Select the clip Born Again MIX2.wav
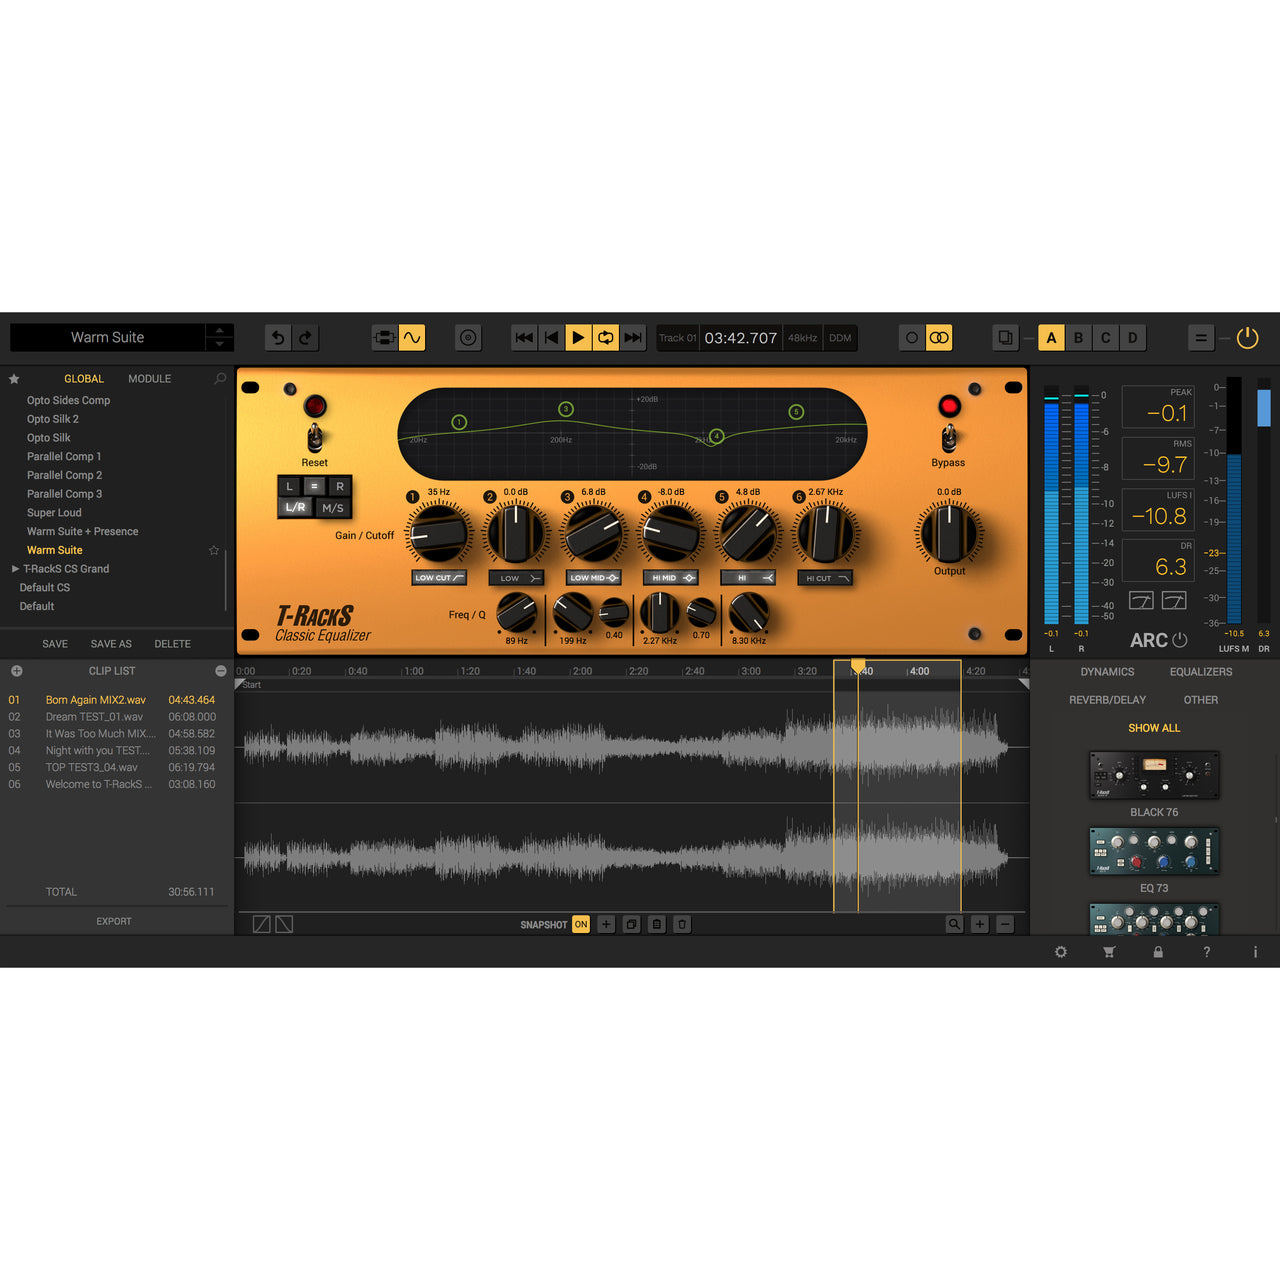 (x=96, y=699)
